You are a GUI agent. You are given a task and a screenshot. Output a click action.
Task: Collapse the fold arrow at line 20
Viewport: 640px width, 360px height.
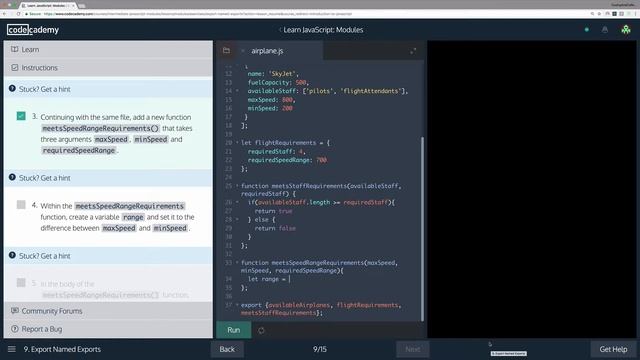click(x=237, y=142)
